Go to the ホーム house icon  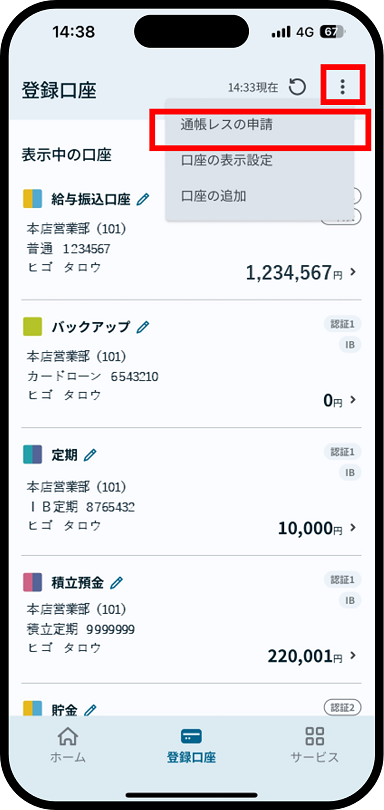68,735
